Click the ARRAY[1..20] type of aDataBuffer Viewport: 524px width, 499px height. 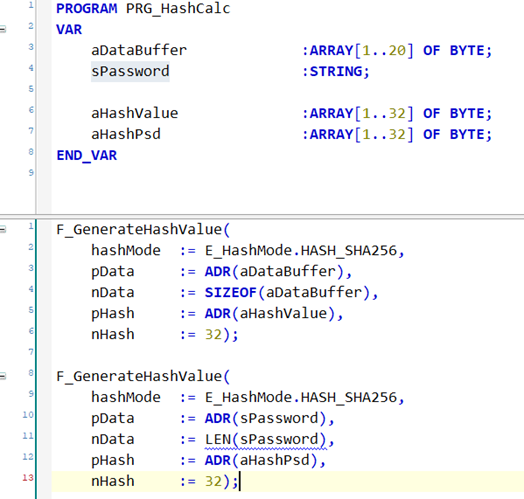[x=362, y=50]
